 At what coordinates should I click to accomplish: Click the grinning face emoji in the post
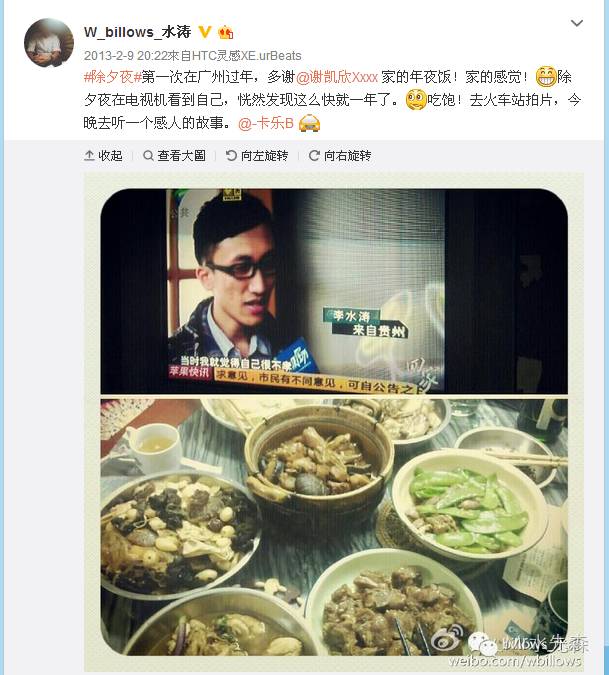click(x=546, y=77)
